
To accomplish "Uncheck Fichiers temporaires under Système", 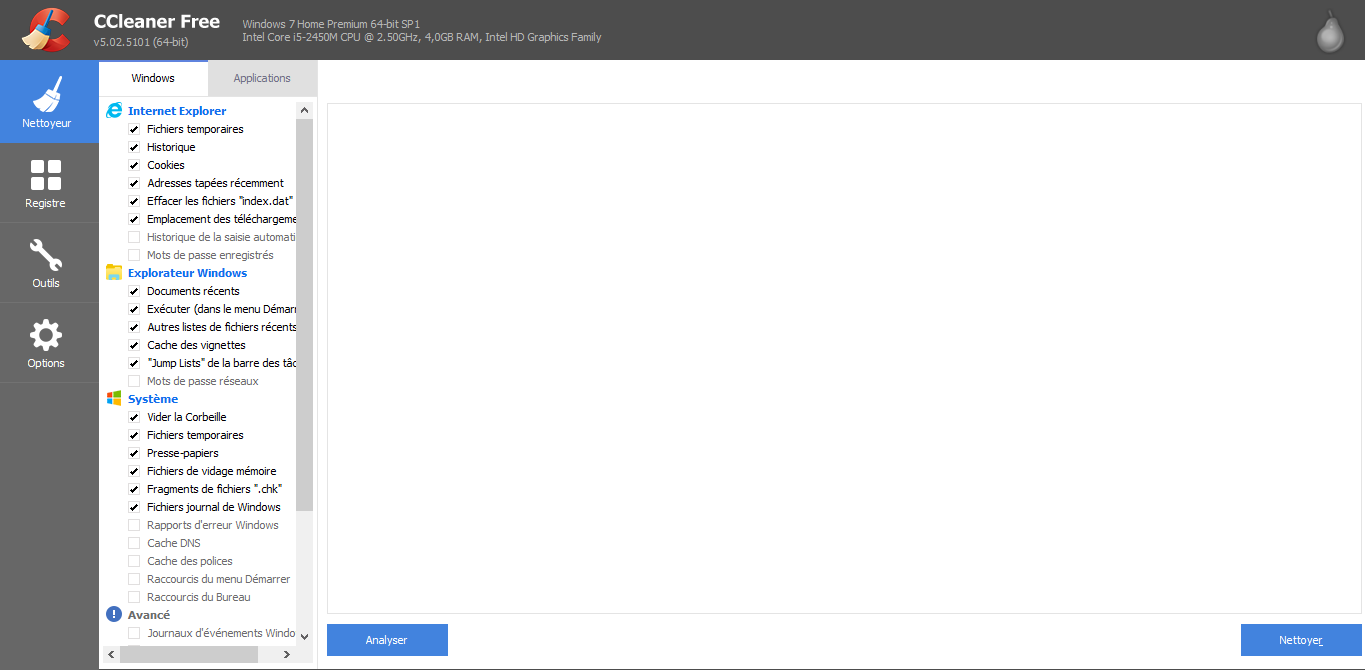I will coord(134,435).
